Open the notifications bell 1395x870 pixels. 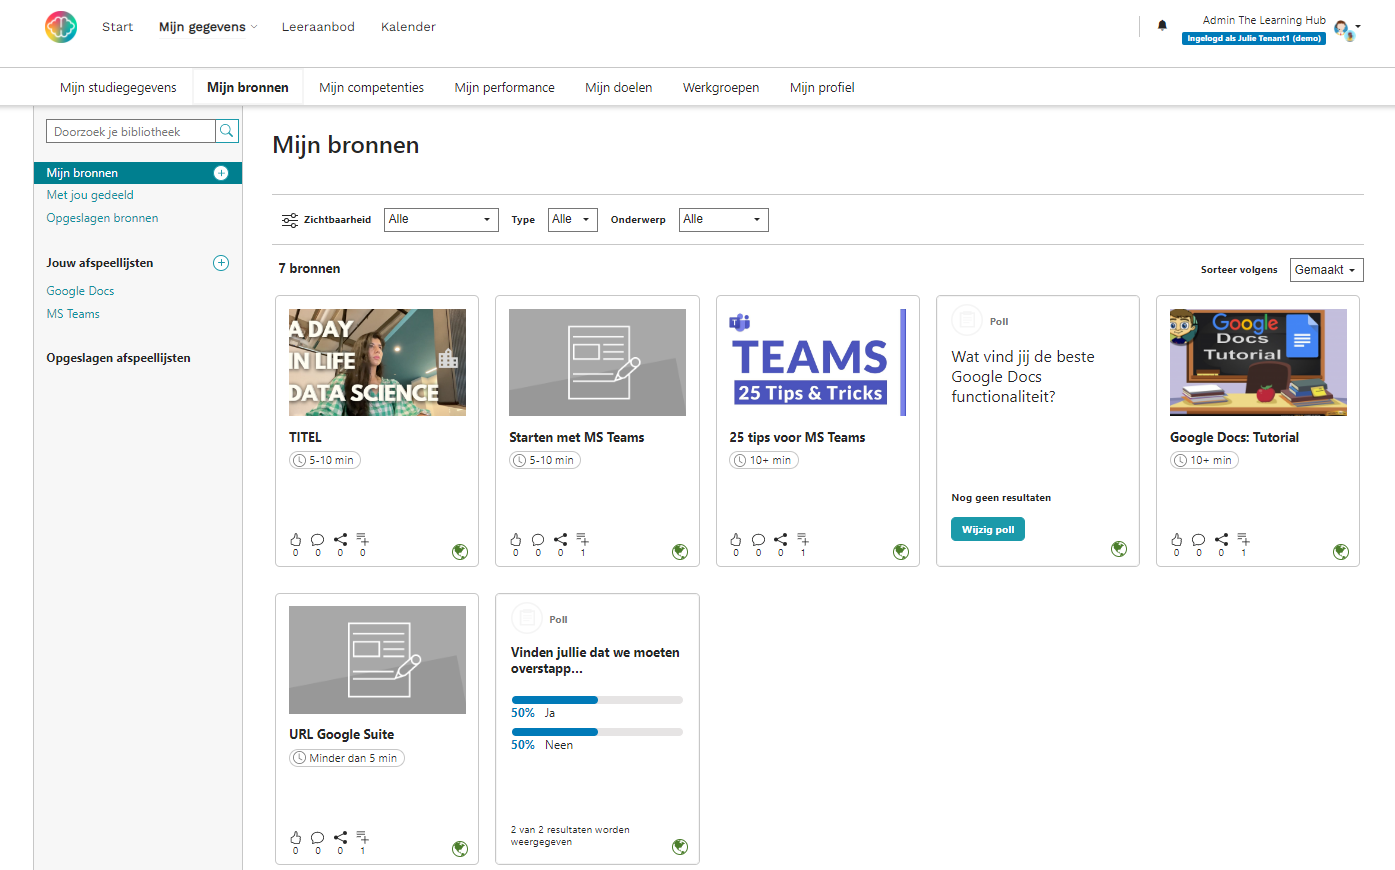click(x=1162, y=26)
